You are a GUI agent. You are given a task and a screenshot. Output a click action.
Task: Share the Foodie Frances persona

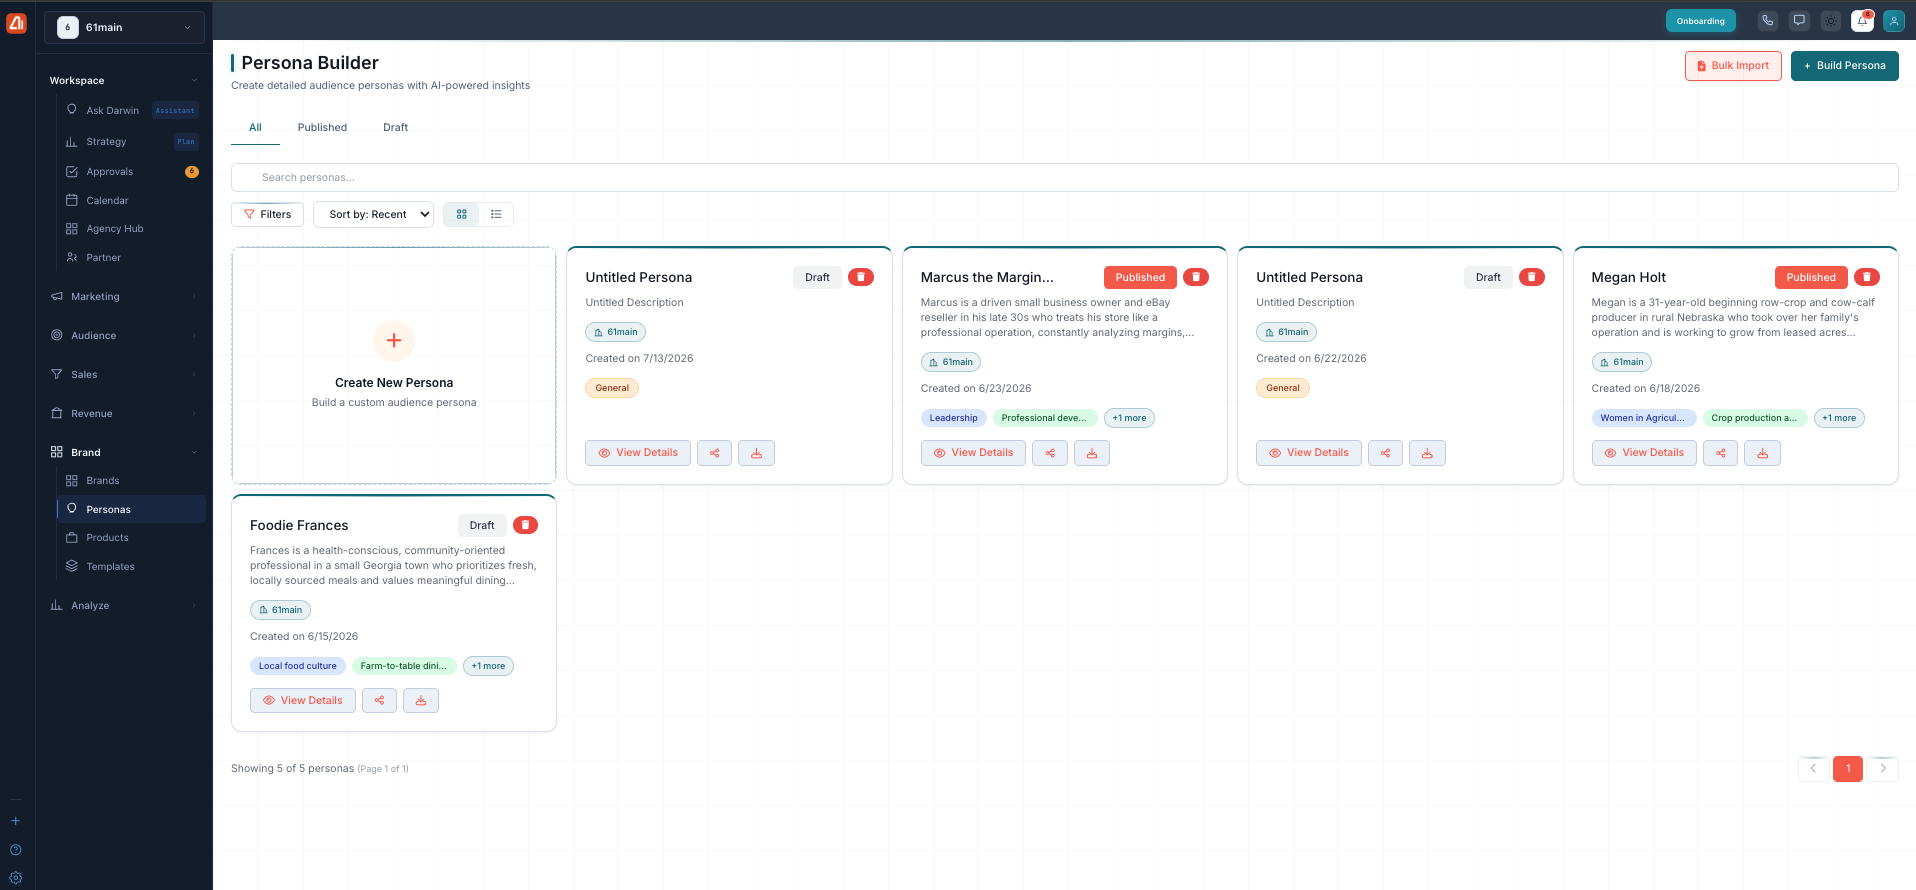coord(379,701)
